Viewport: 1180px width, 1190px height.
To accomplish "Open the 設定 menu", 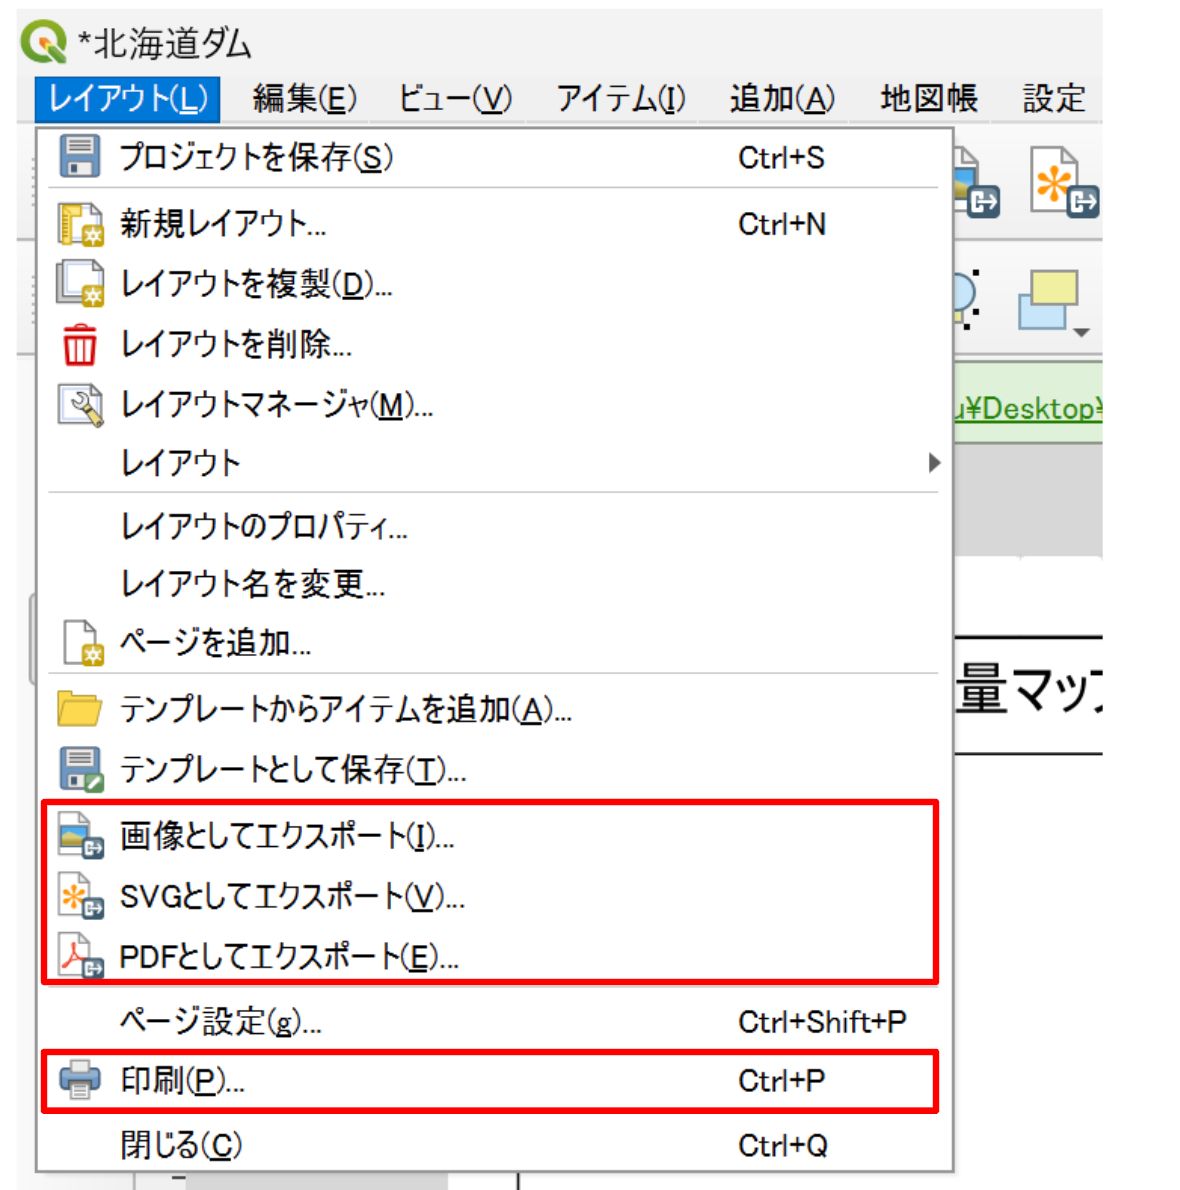I will [1054, 99].
